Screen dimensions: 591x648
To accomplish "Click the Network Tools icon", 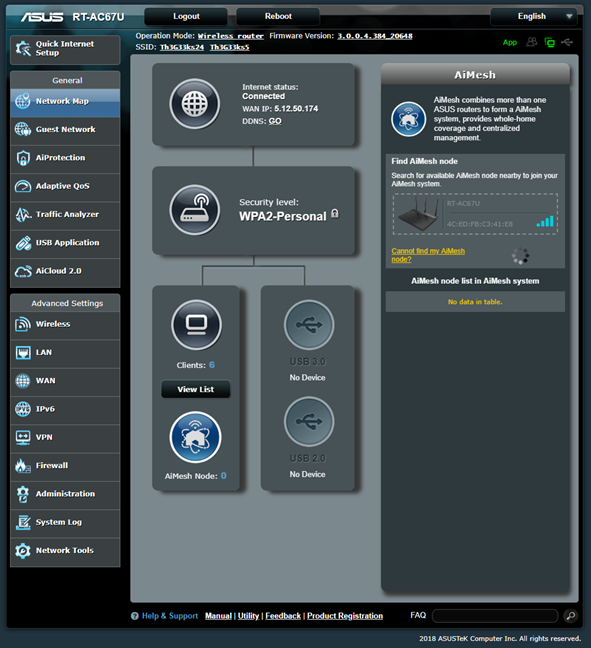I will coord(23,551).
